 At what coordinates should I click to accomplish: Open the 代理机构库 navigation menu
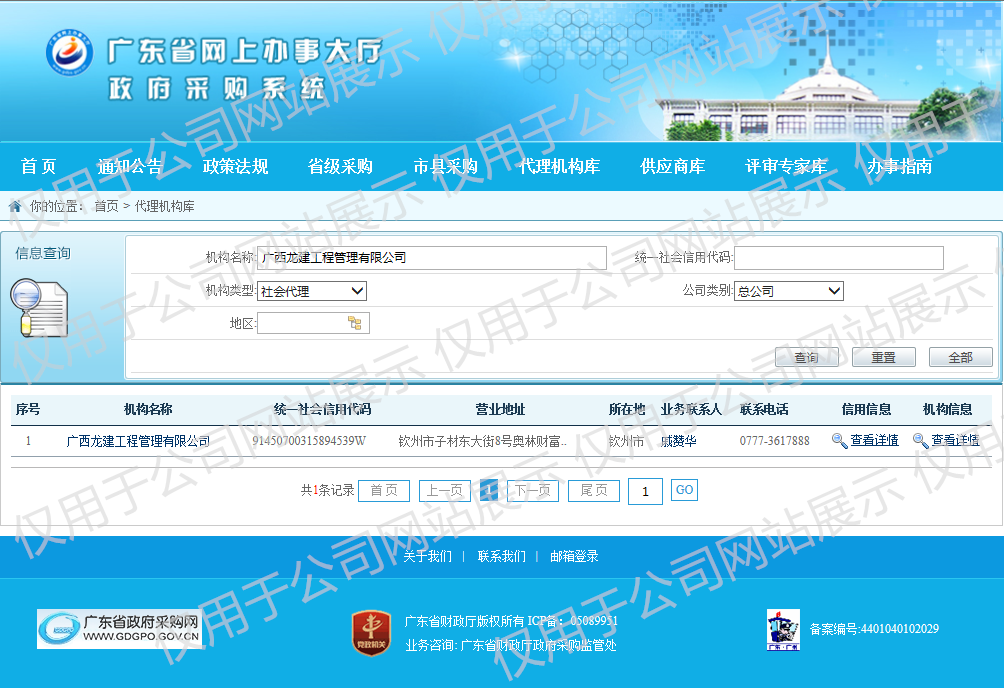tap(560, 166)
